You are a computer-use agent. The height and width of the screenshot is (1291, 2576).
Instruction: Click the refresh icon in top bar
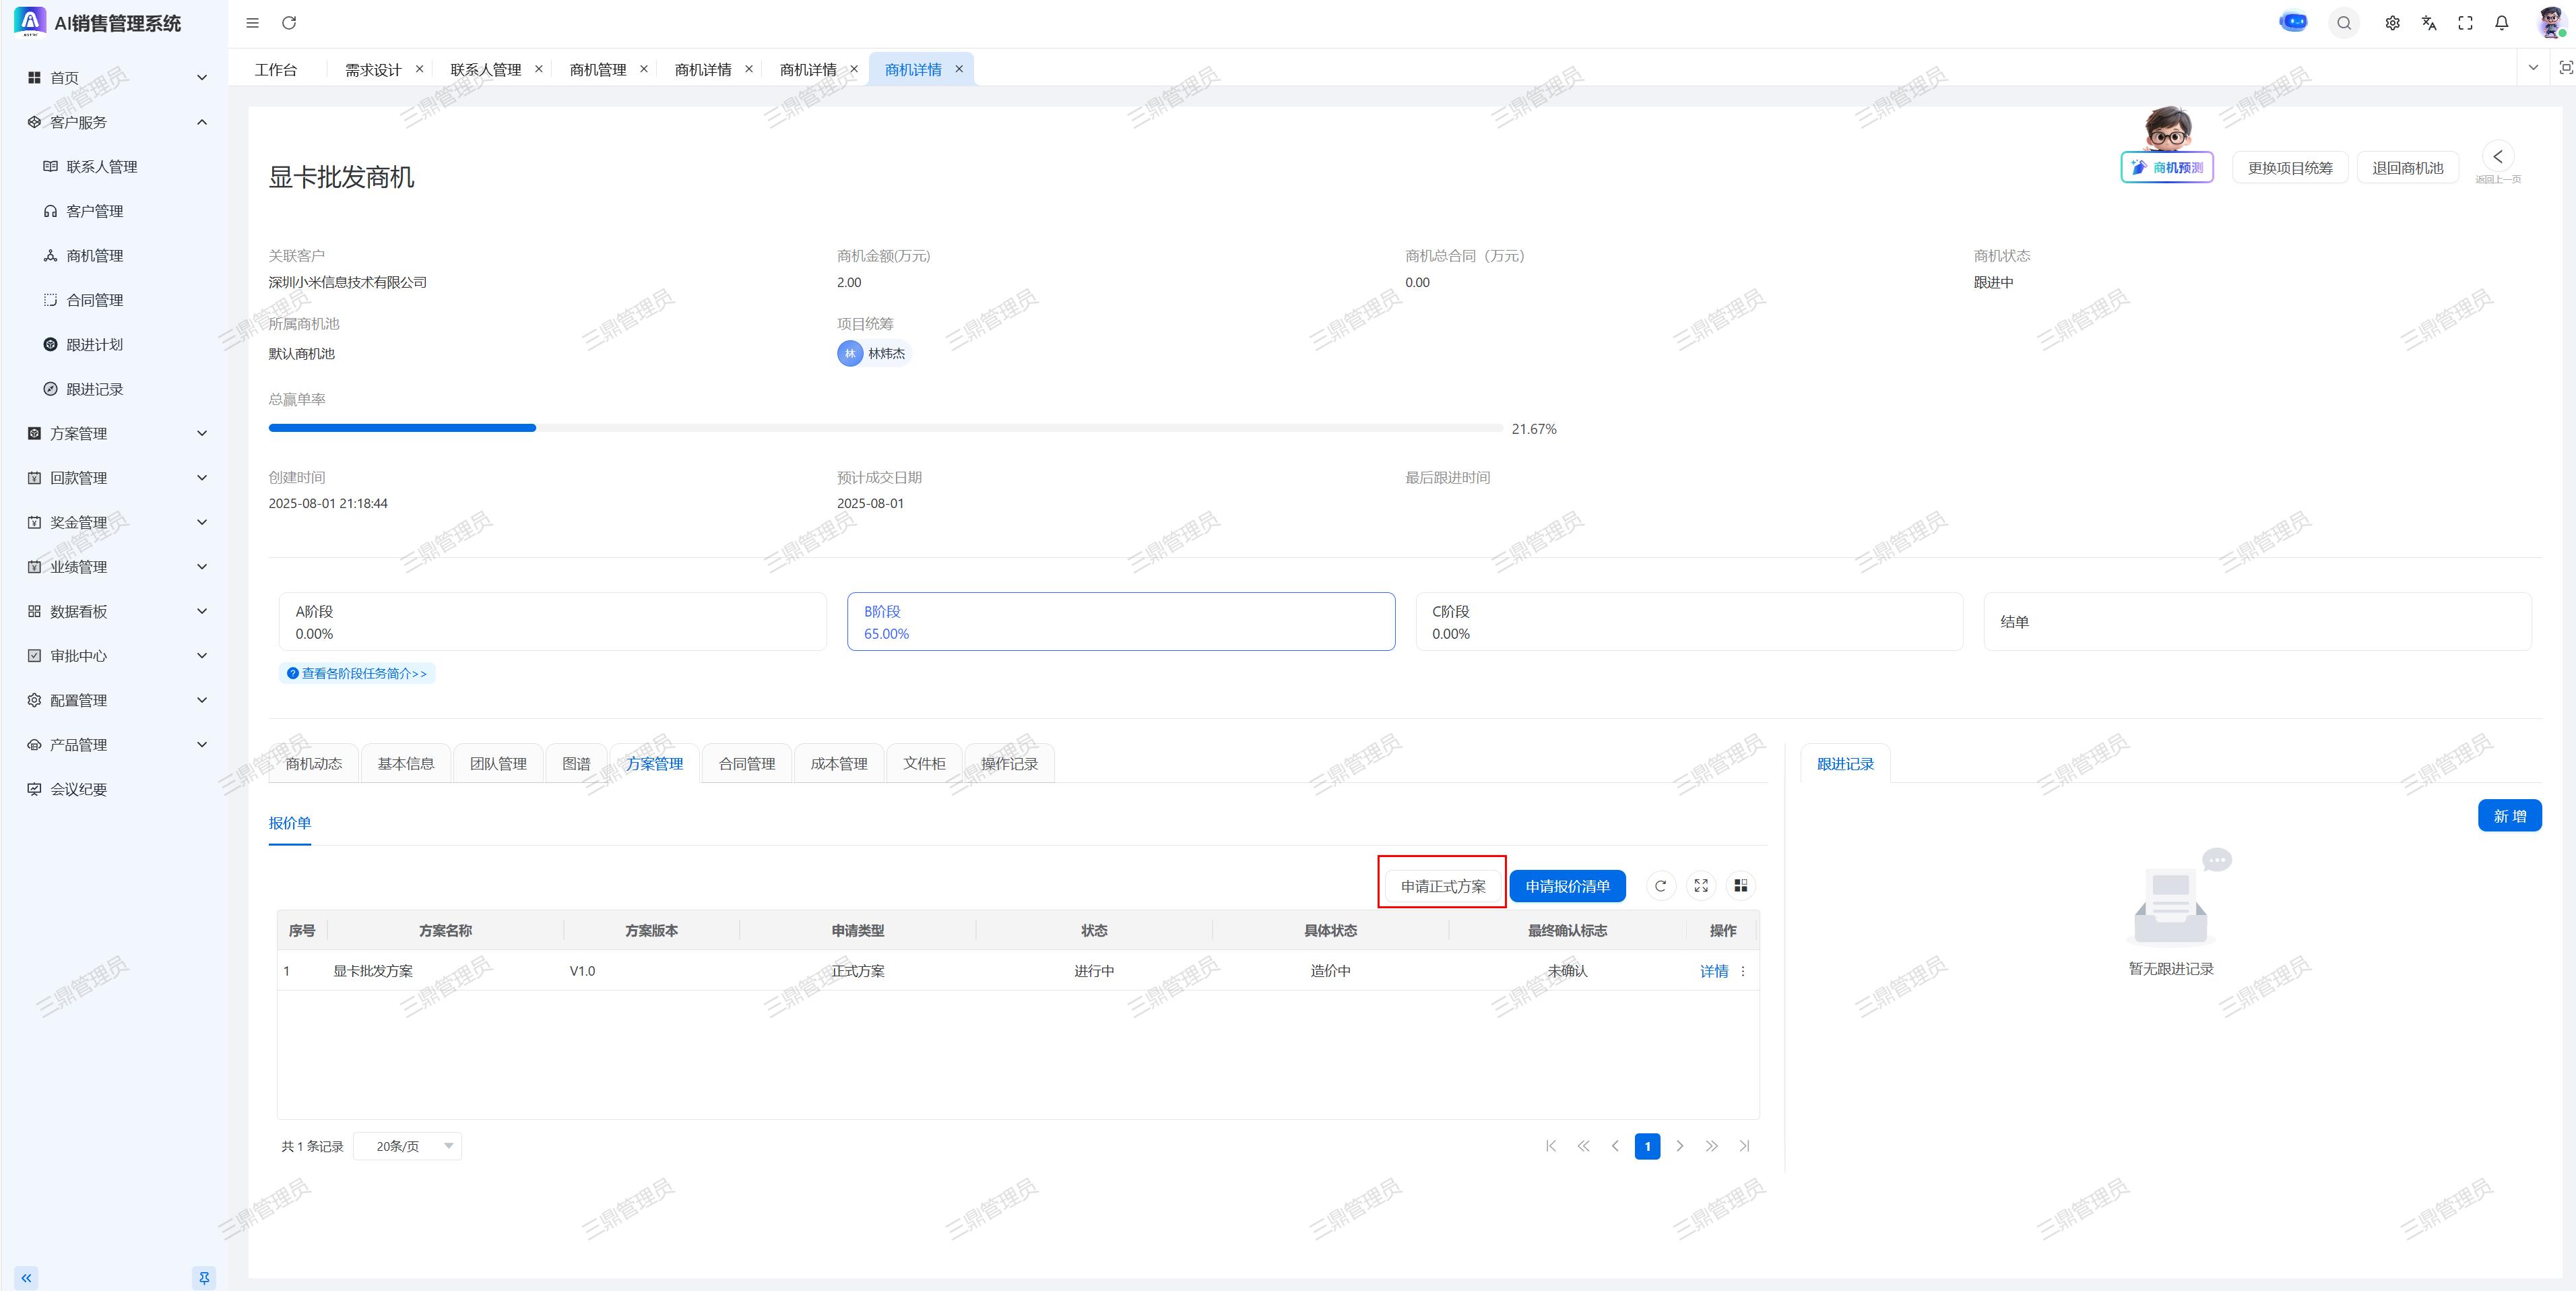point(289,23)
